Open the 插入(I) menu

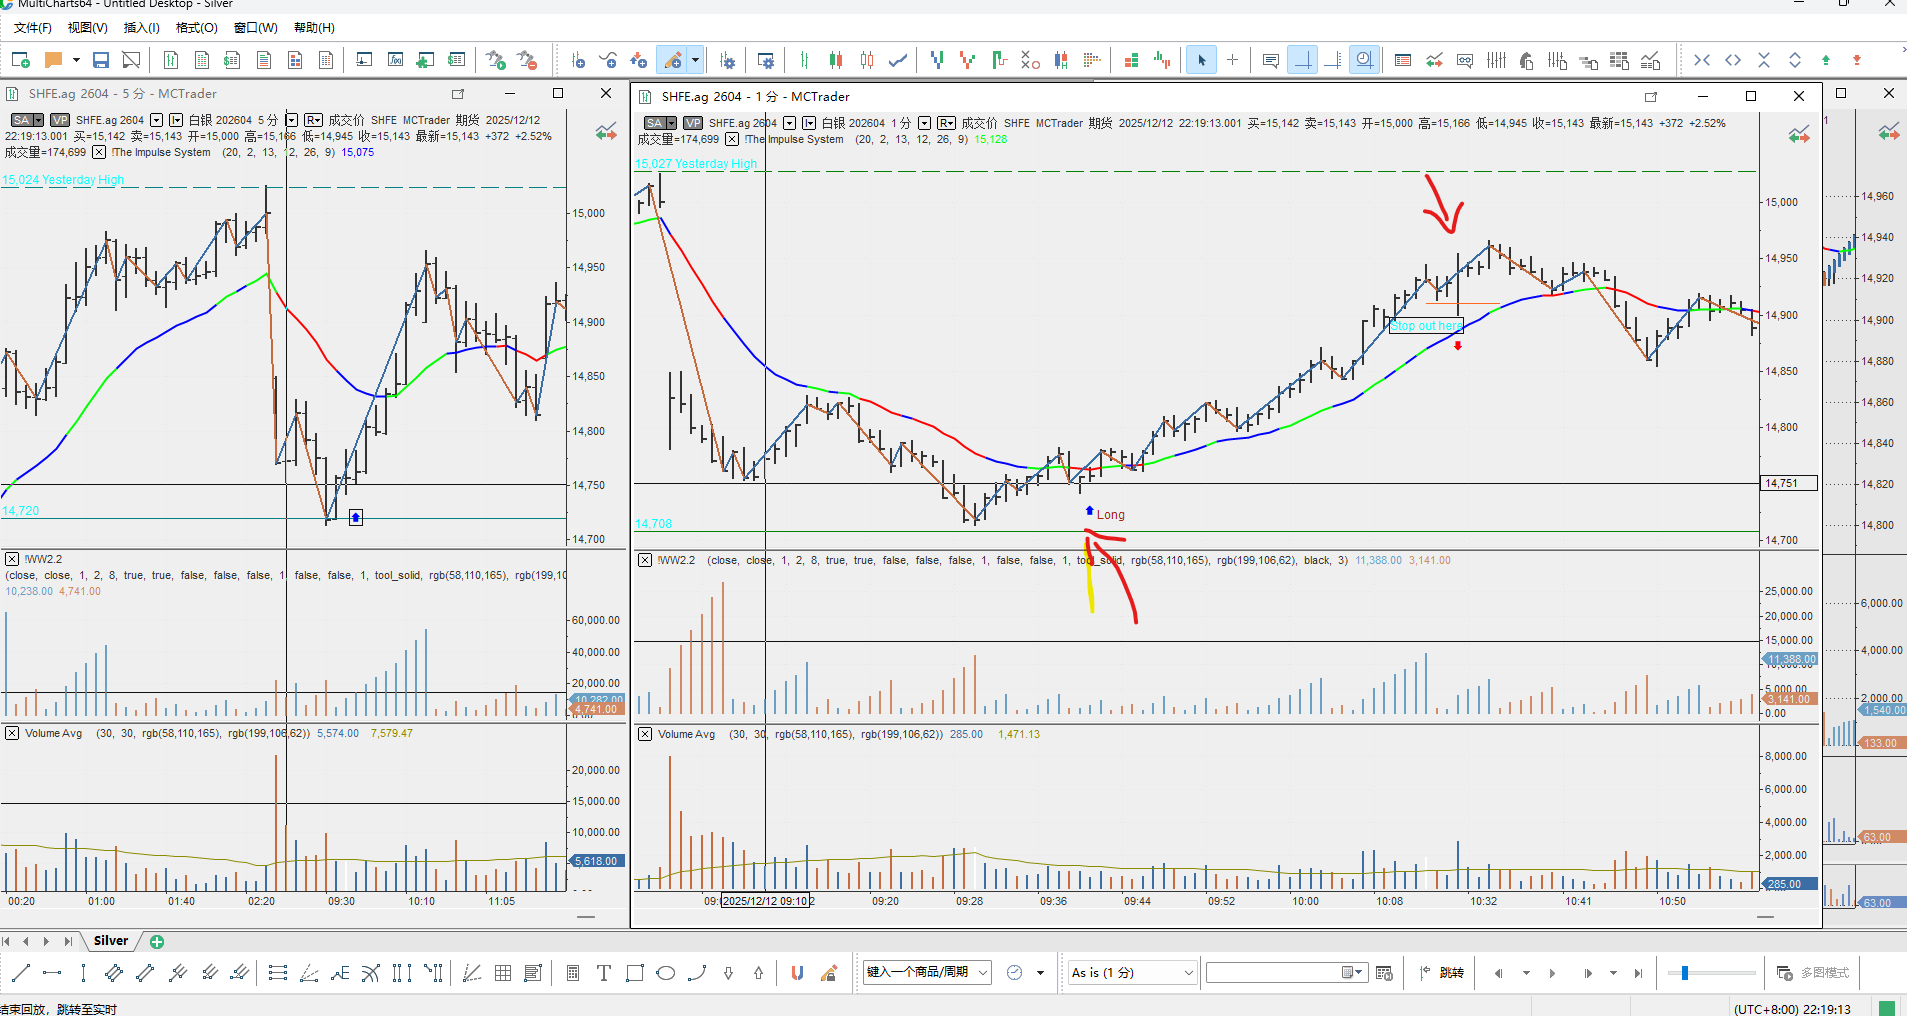click(x=141, y=28)
